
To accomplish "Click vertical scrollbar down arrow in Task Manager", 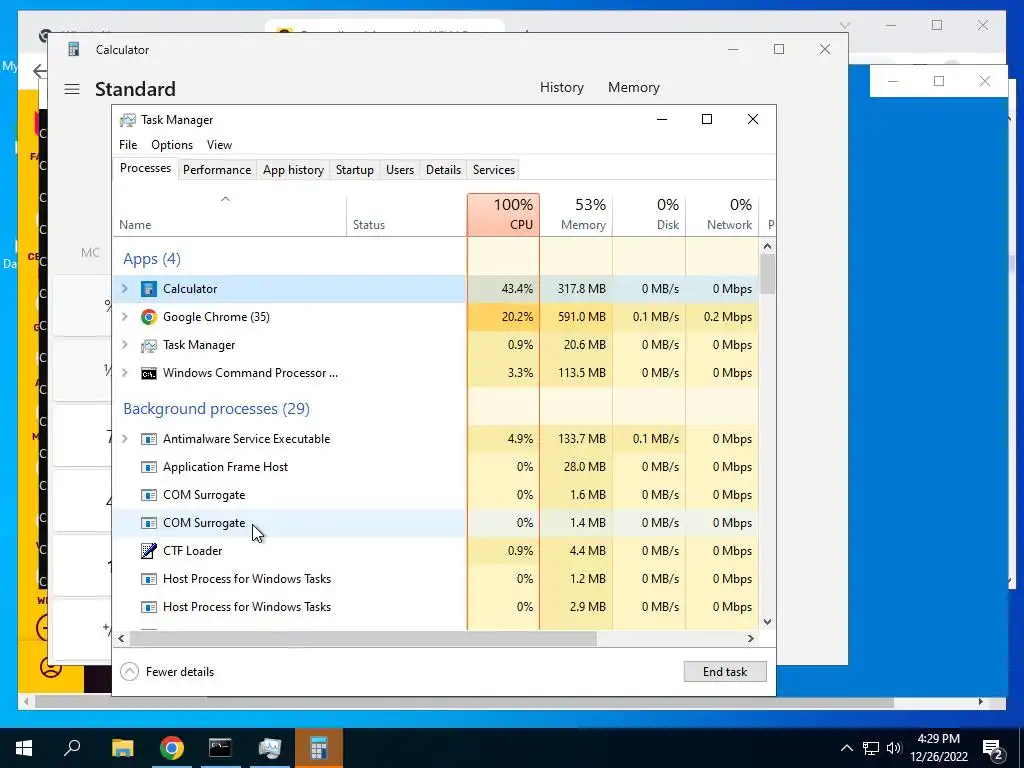I will 767,622.
